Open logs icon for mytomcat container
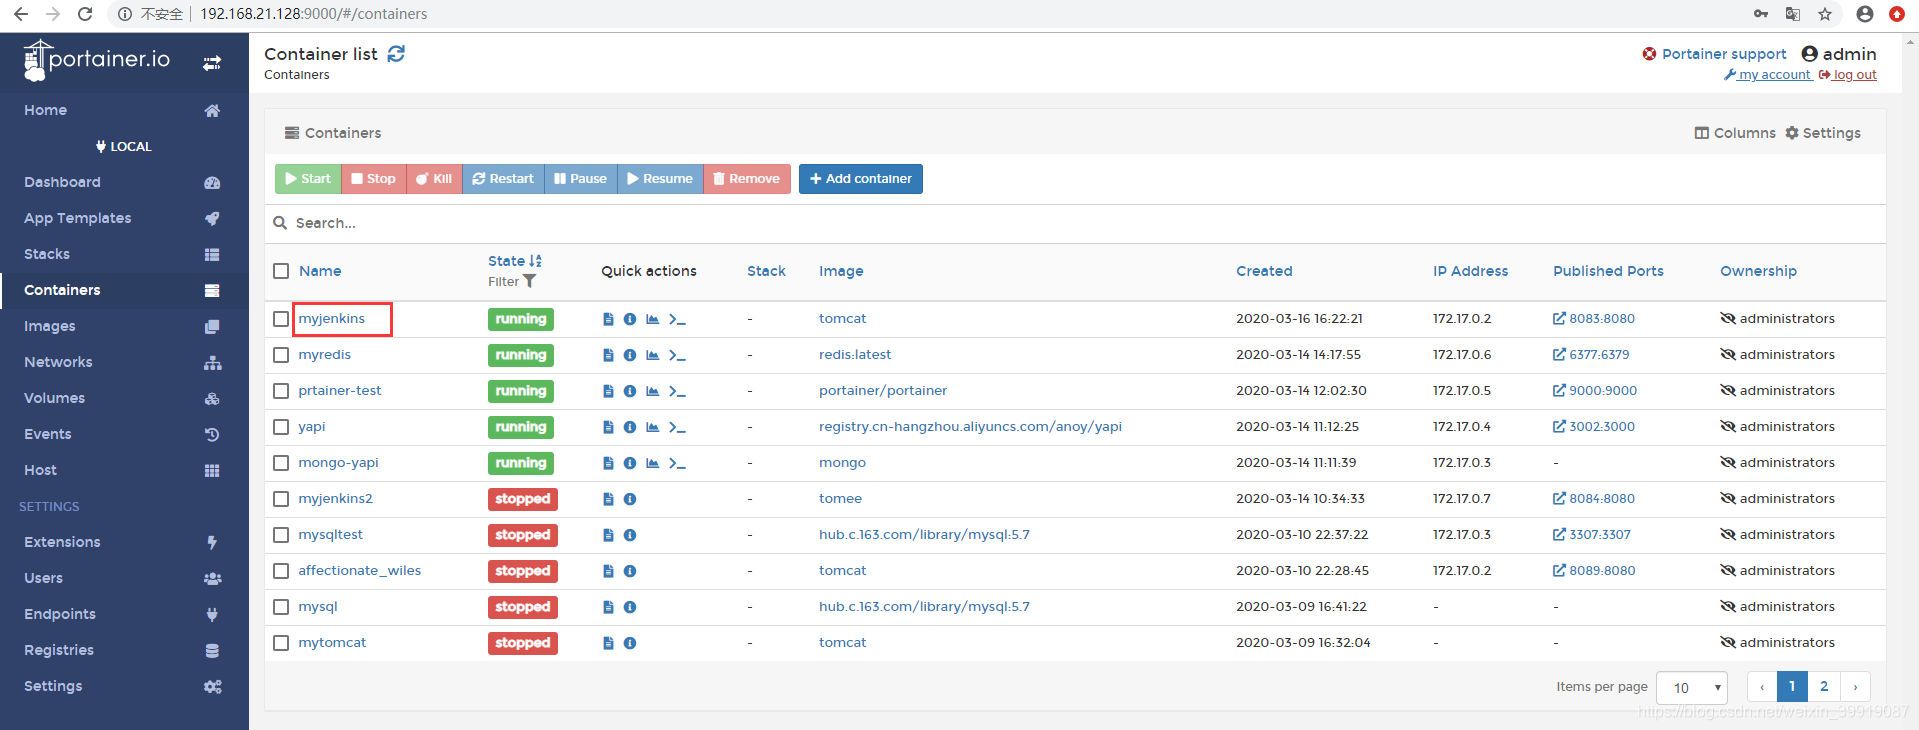Image resolution: width=1919 pixels, height=730 pixels. (x=608, y=643)
